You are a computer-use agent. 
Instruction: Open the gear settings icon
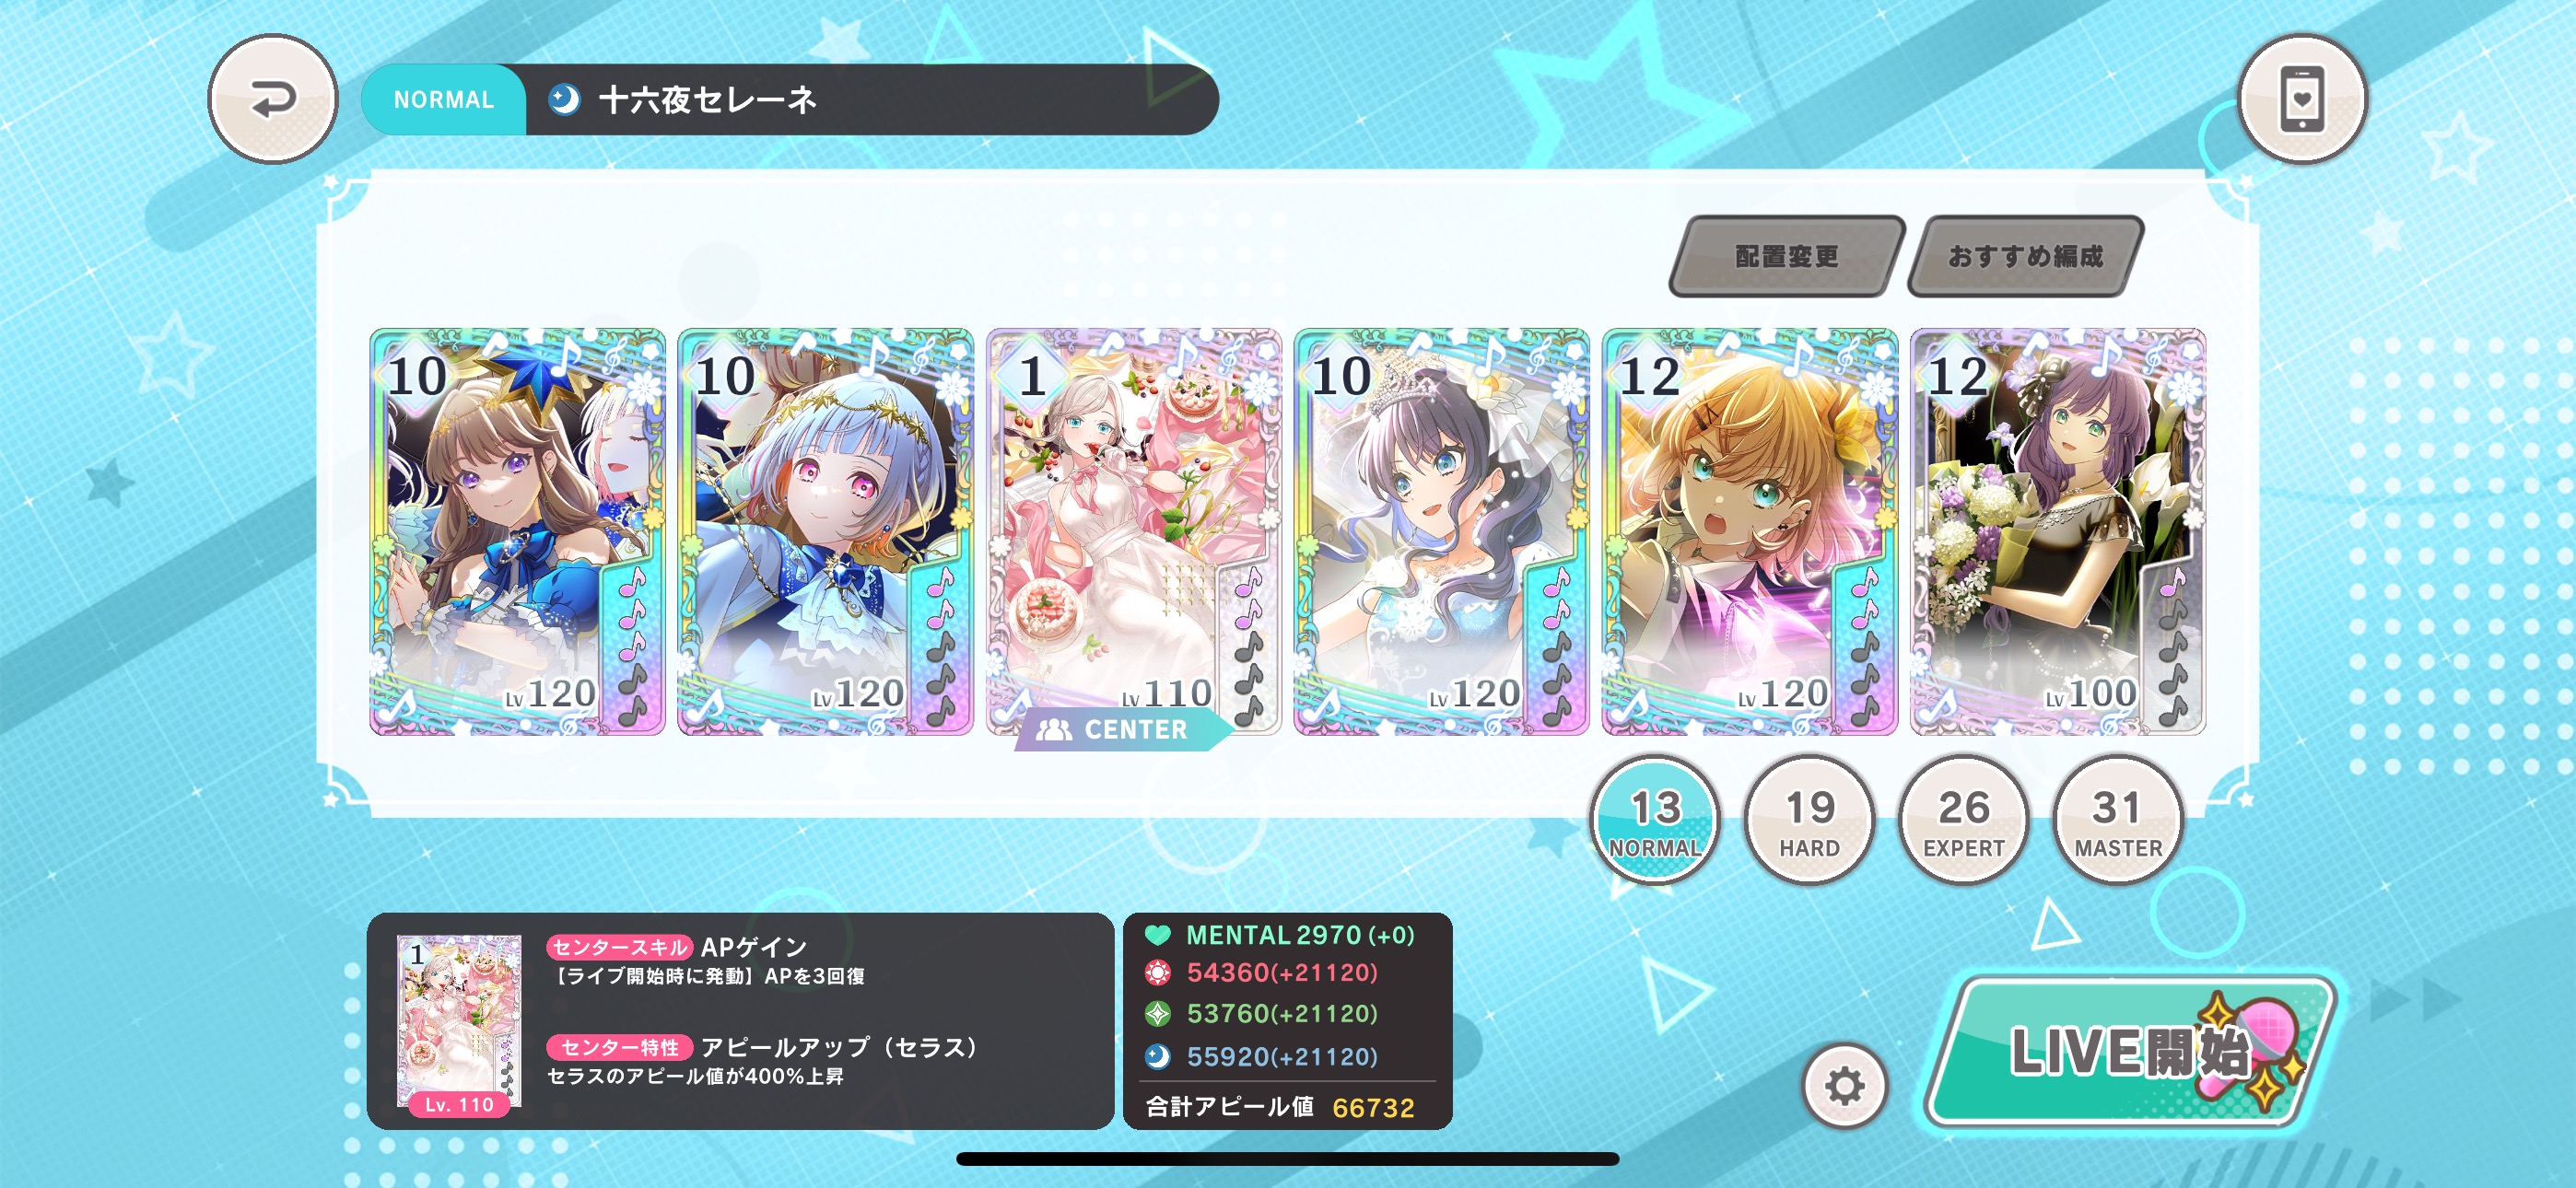1845,1086
